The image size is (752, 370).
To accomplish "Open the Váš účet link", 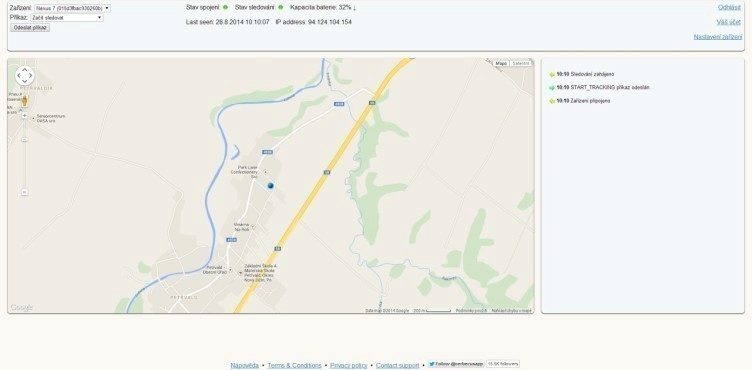I will point(729,22).
